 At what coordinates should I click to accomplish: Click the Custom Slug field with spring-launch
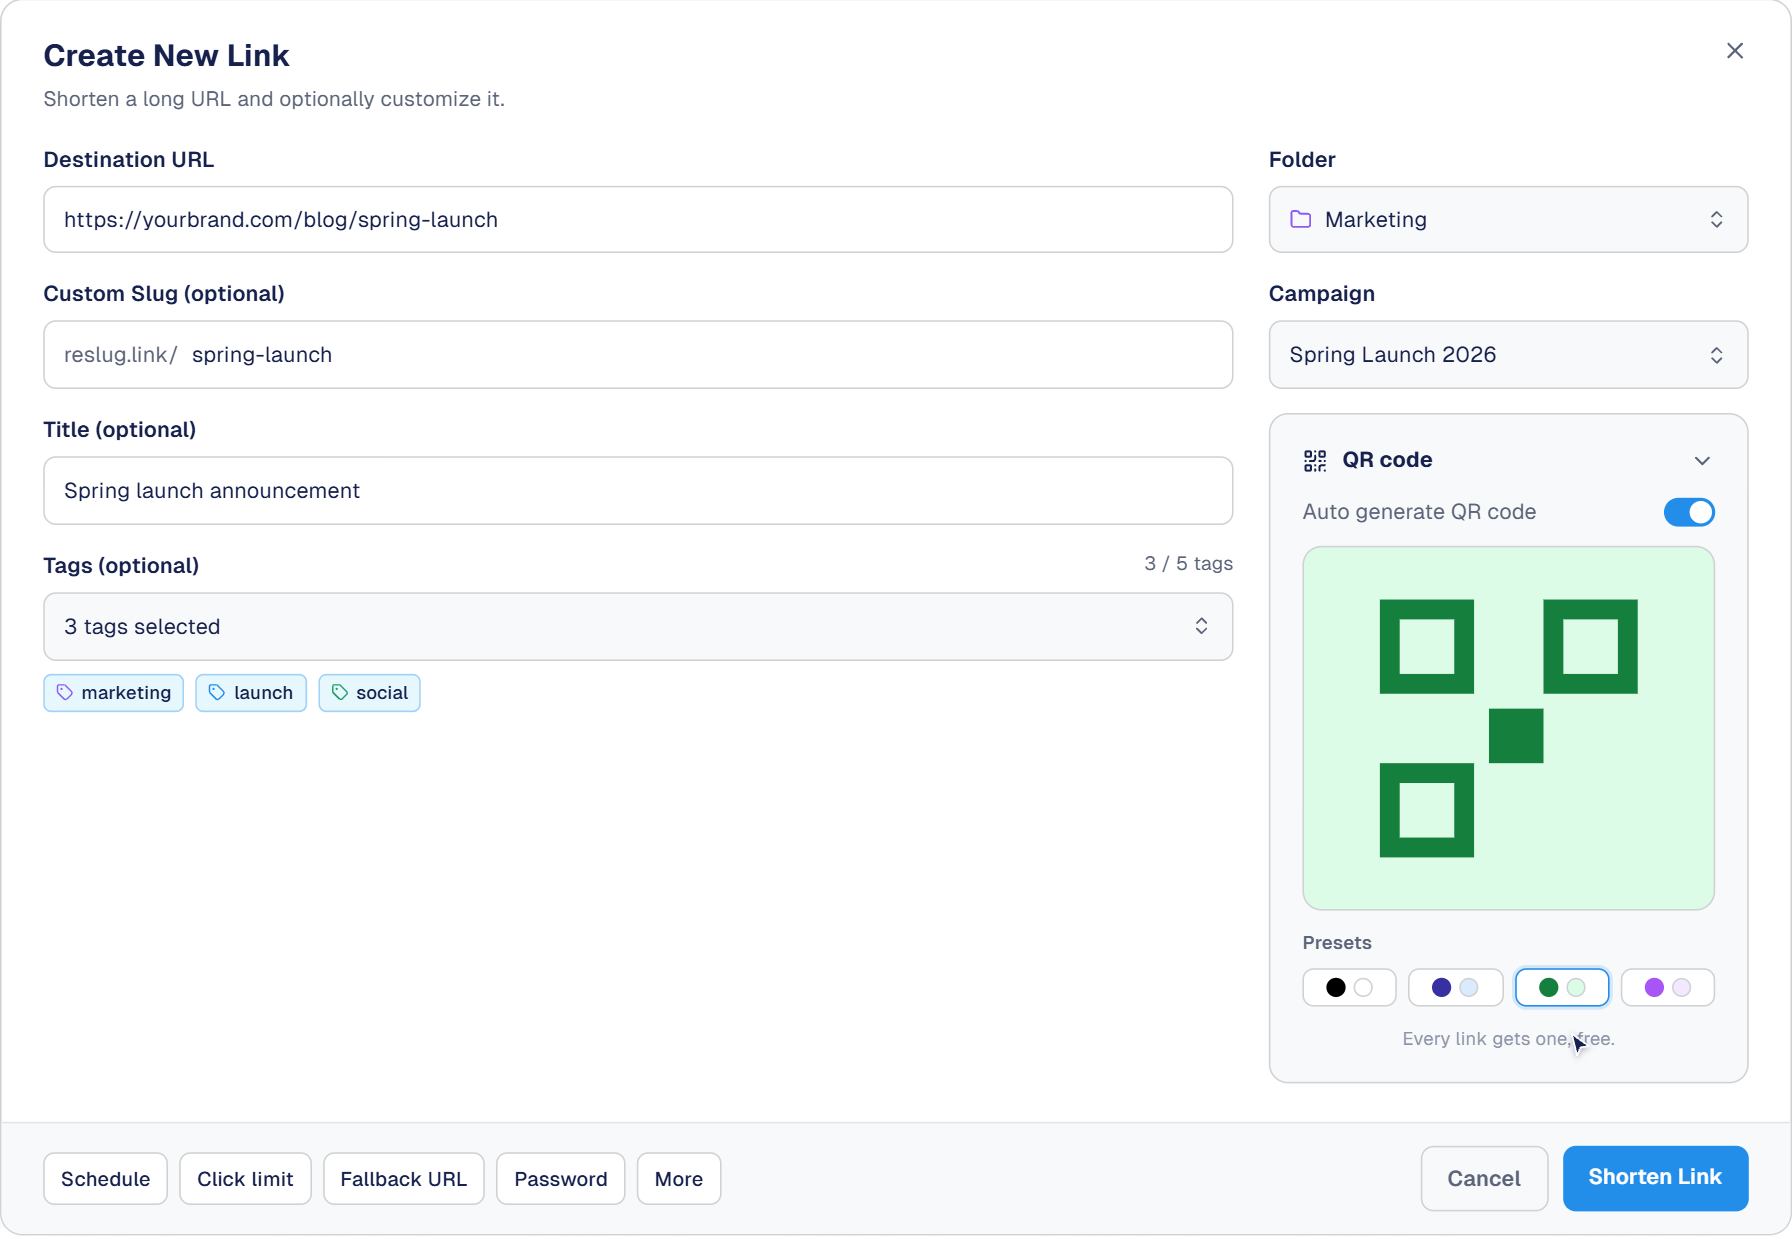[638, 355]
